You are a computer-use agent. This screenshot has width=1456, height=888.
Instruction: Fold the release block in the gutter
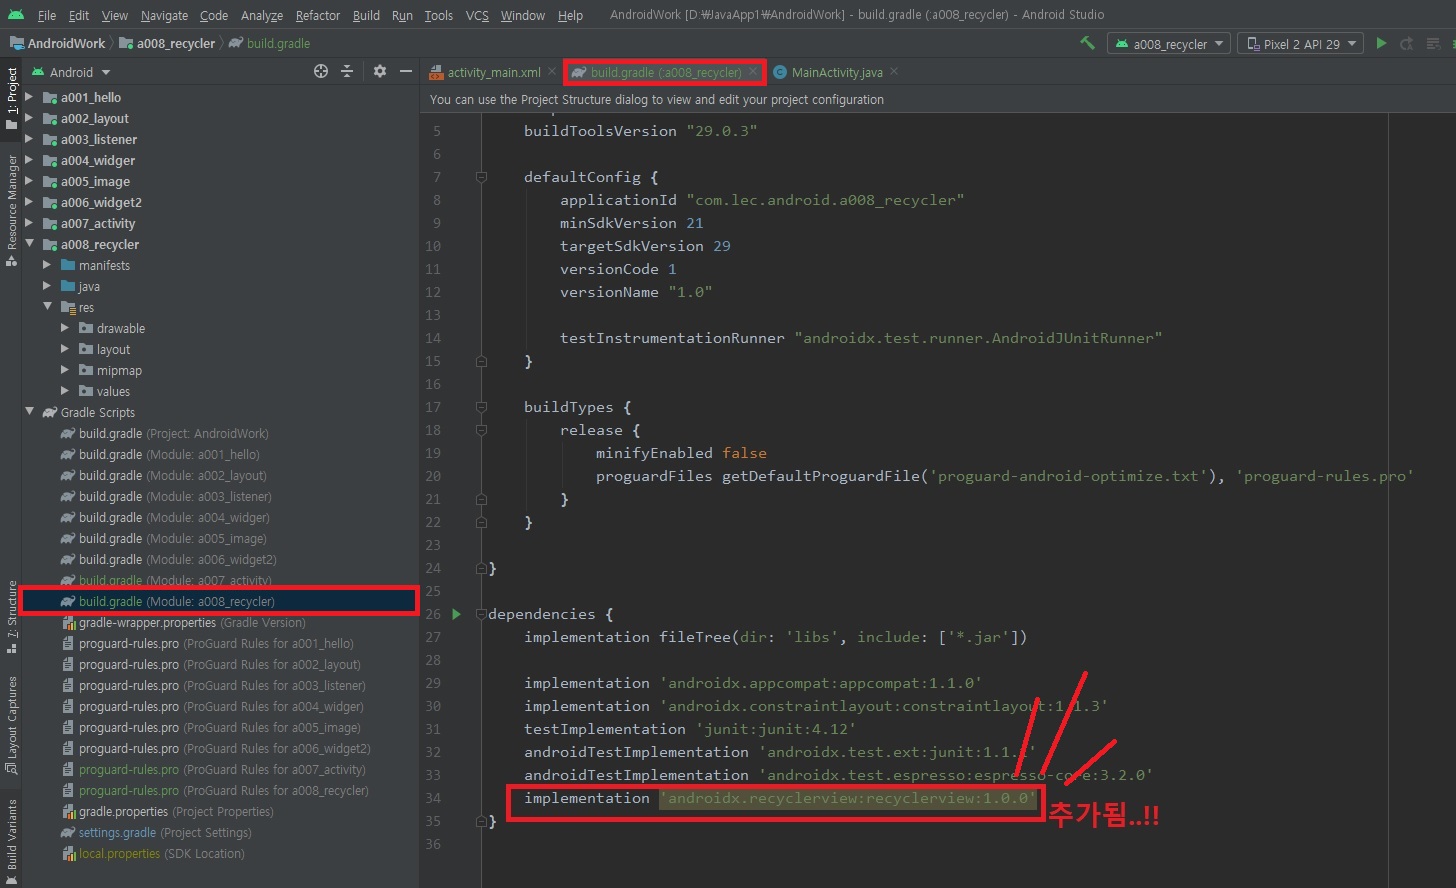click(481, 430)
